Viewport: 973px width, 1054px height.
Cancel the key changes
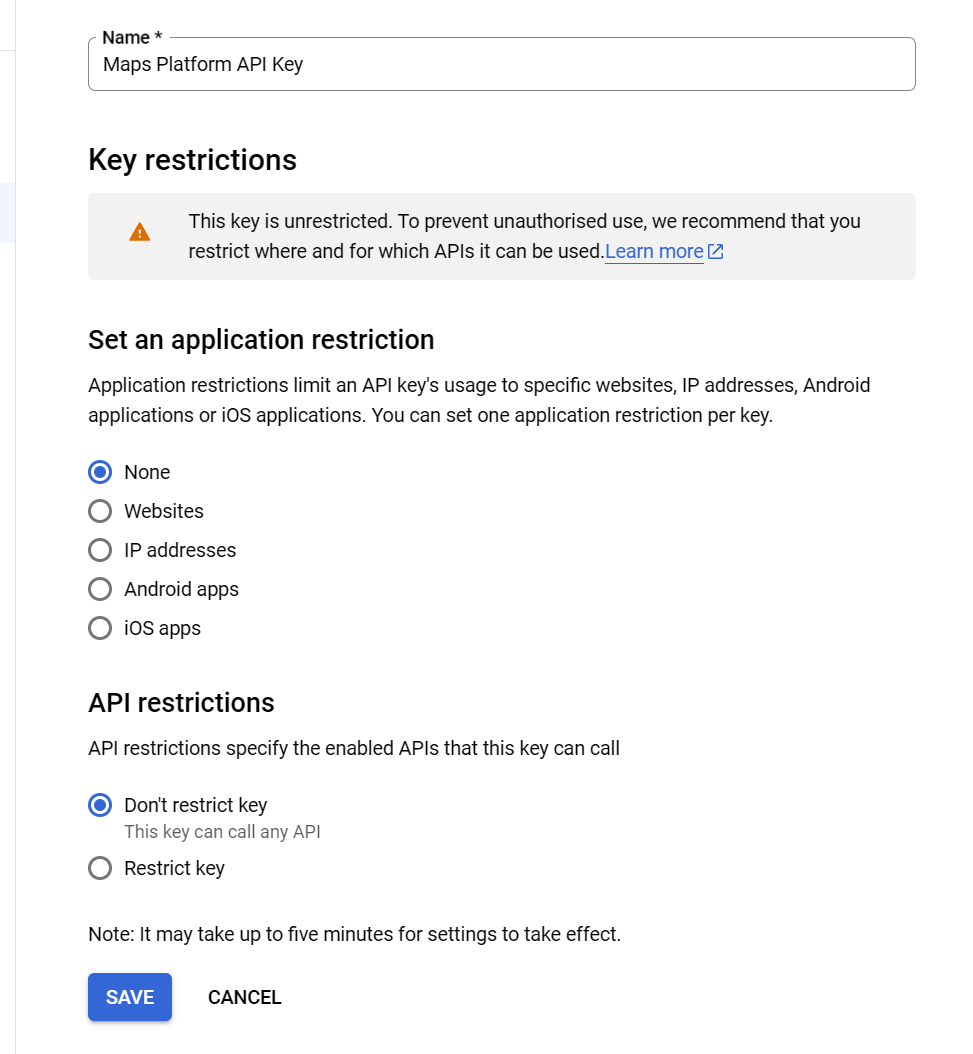pyautogui.click(x=245, y=997)
